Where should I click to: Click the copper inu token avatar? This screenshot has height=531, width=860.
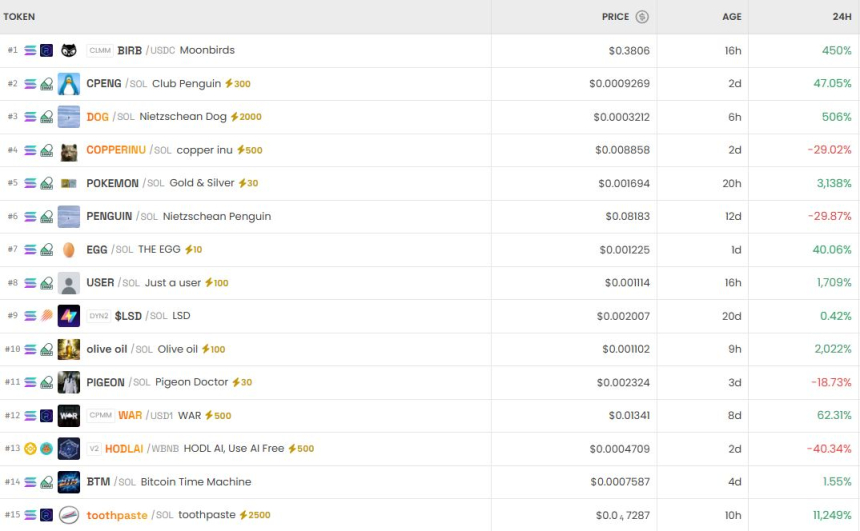click(69, 150)
